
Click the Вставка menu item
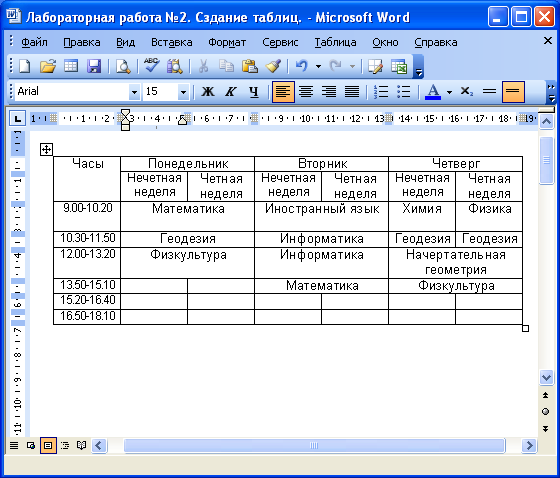pyautogui.click(x=172, y=42)
